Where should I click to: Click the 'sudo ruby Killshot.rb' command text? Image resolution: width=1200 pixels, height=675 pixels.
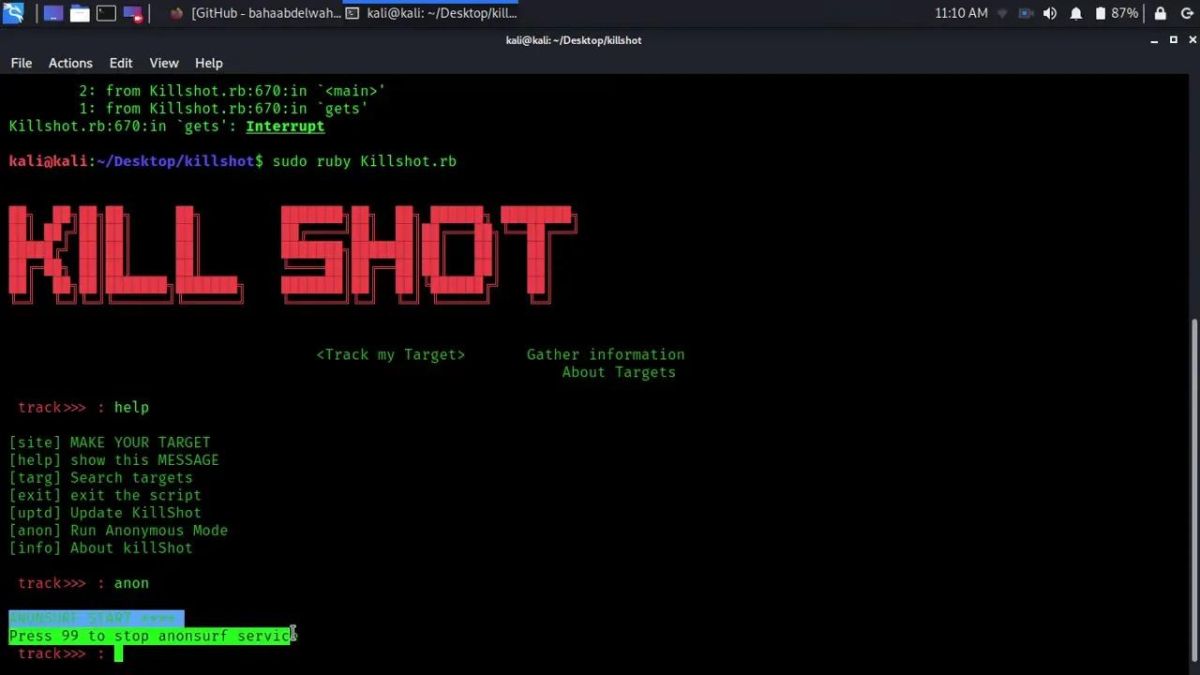pyautogui.click(x=364, y=161)
